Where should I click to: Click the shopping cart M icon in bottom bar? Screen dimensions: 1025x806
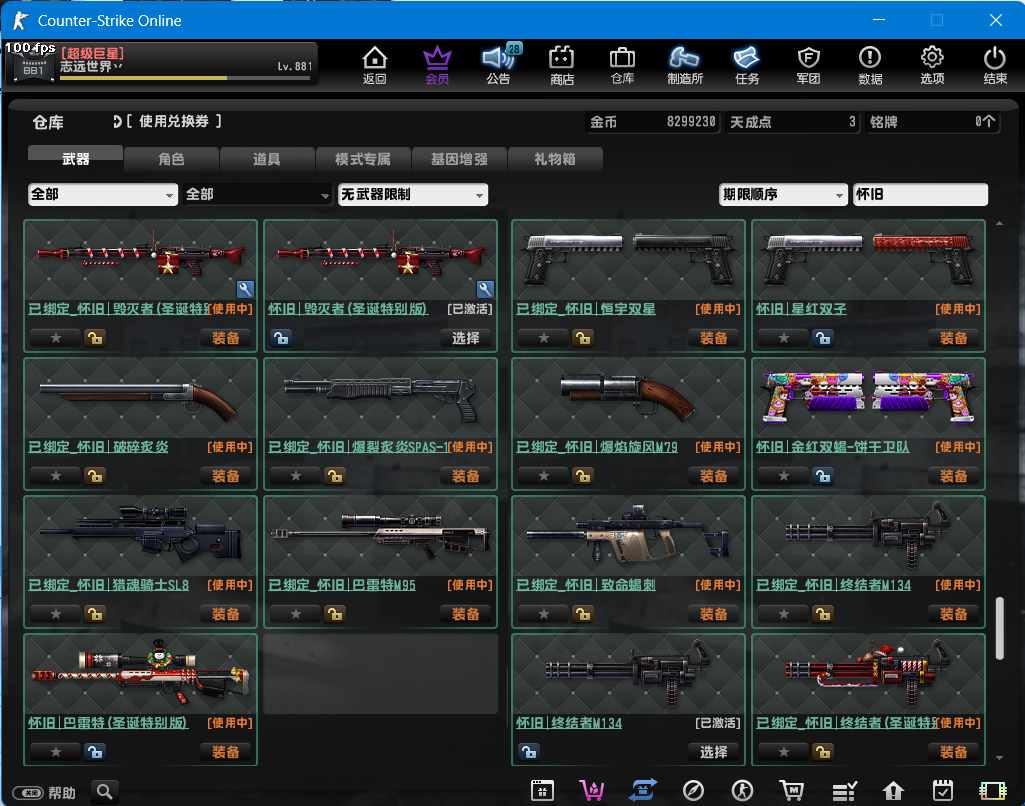coord(792,791)
